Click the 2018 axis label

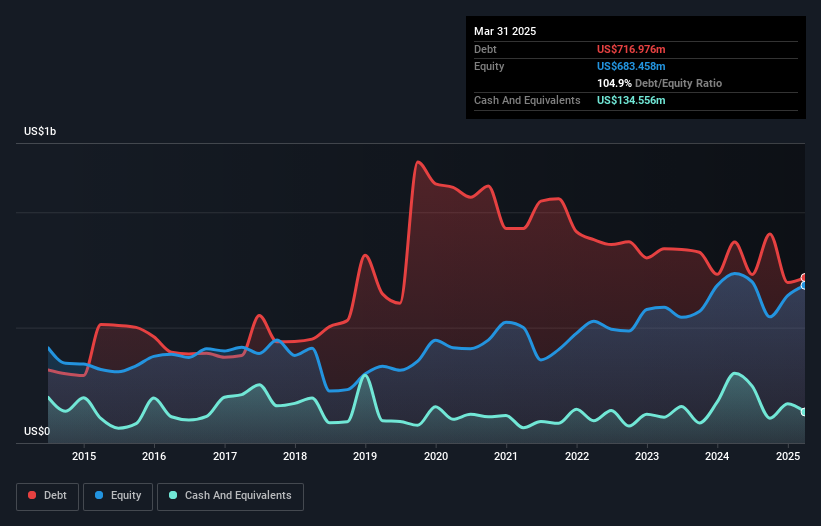295,456
